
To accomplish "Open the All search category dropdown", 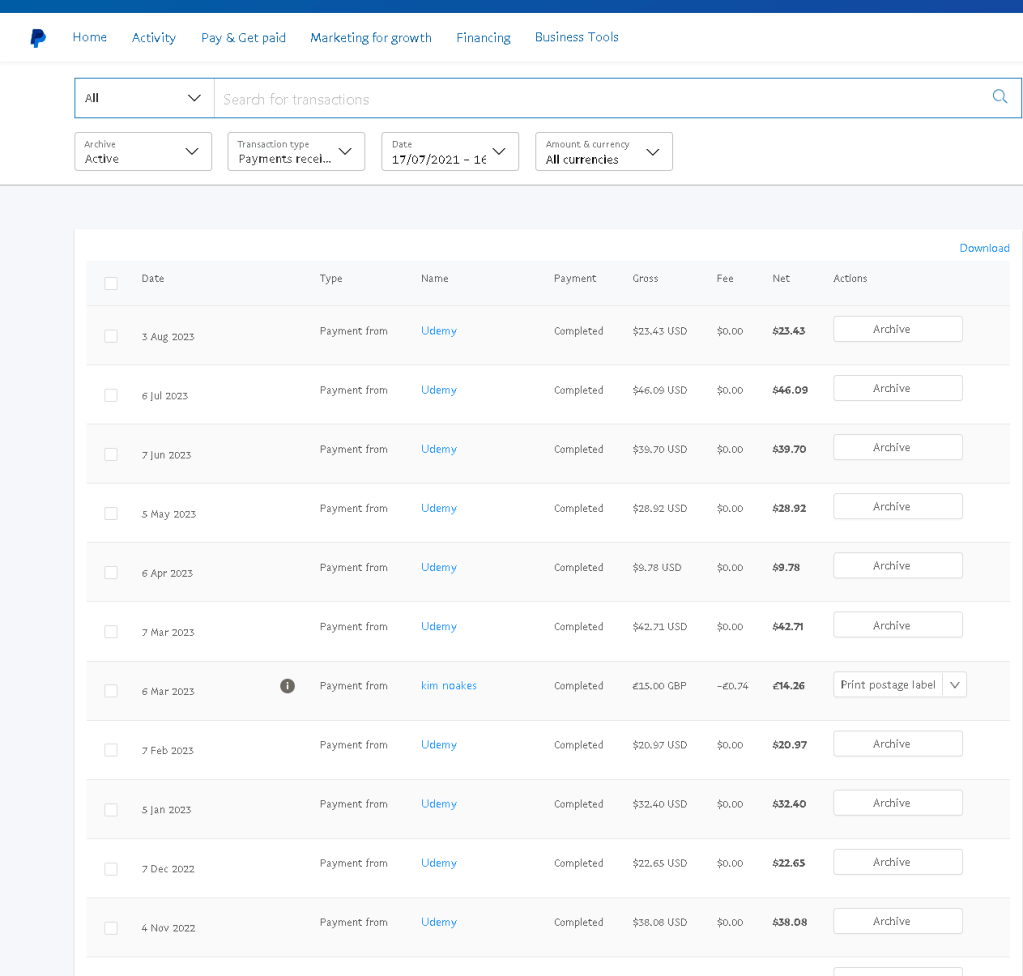I will point(144,98).
